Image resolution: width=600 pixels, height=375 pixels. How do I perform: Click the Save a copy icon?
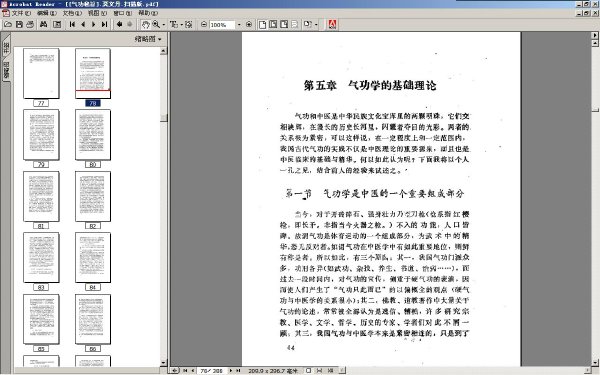point(19,24)
